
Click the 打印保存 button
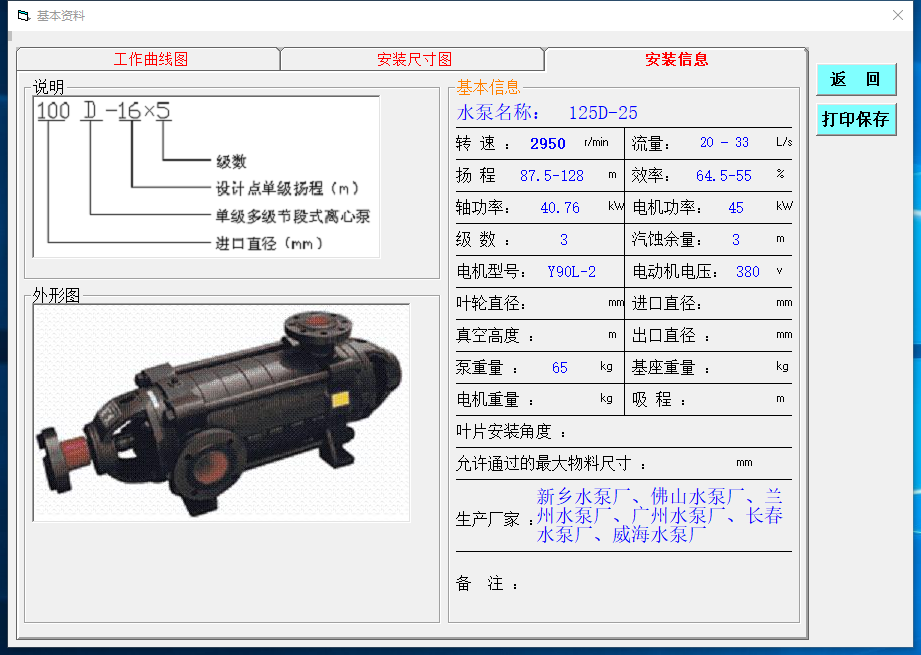(x=856, y=119)
